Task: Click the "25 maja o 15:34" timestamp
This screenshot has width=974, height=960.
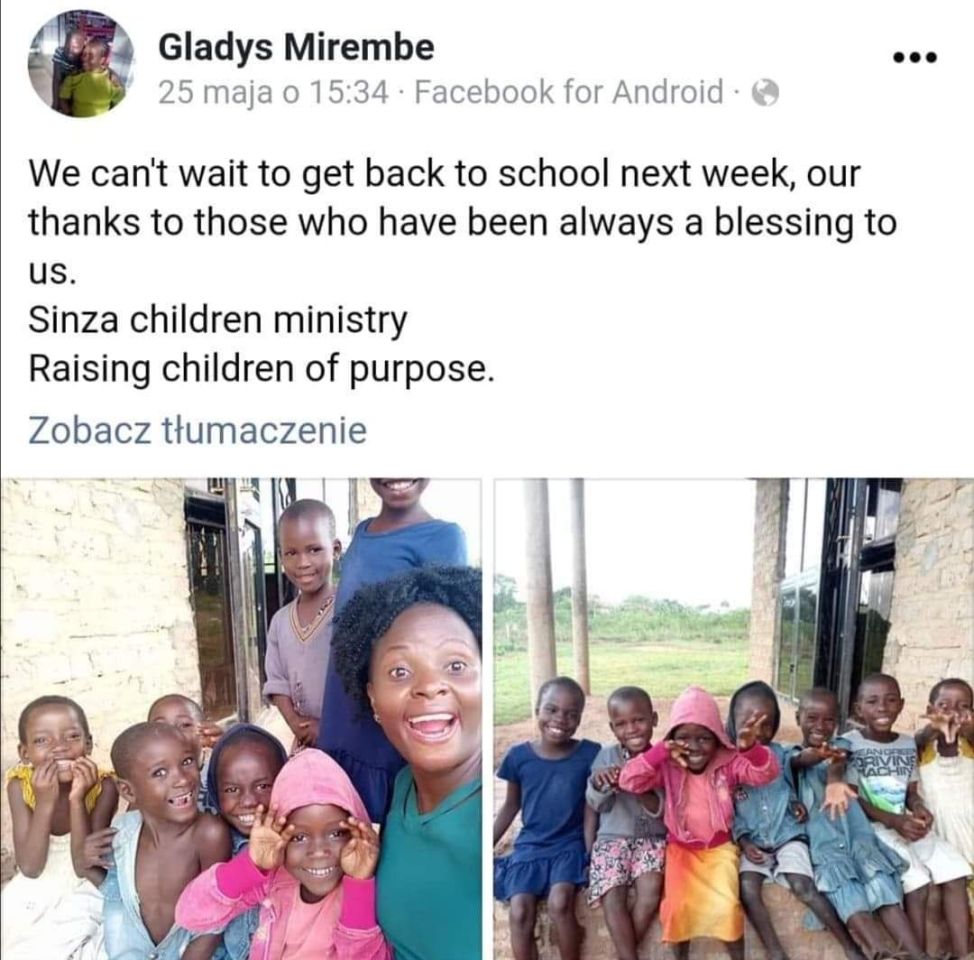Action: 273,93
